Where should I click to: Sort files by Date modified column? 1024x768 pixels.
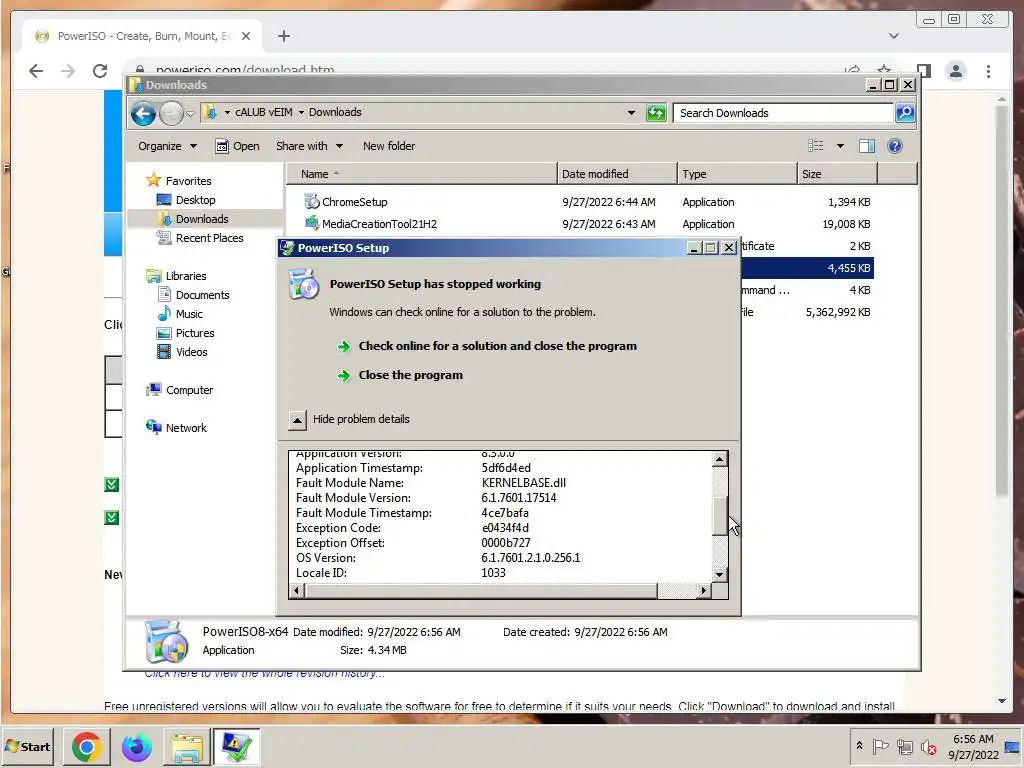click(x=617, y=174)
